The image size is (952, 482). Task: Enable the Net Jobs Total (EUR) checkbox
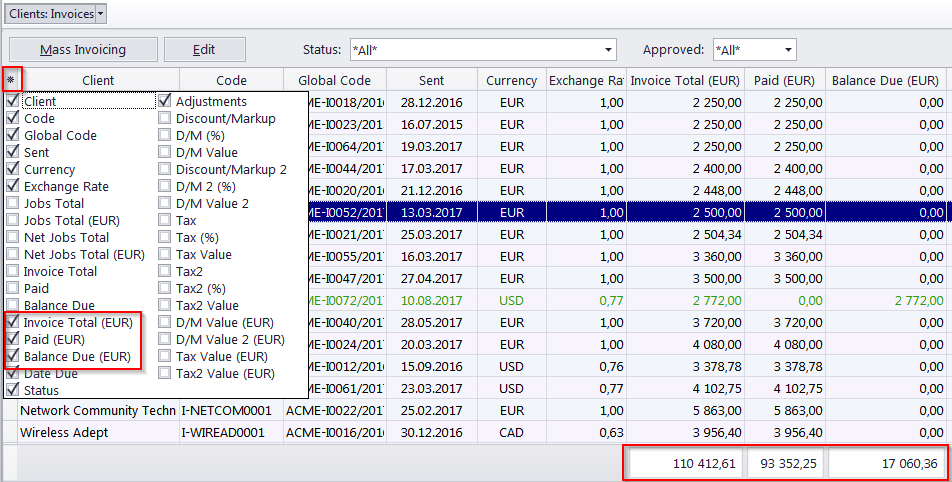coord(12,254)
